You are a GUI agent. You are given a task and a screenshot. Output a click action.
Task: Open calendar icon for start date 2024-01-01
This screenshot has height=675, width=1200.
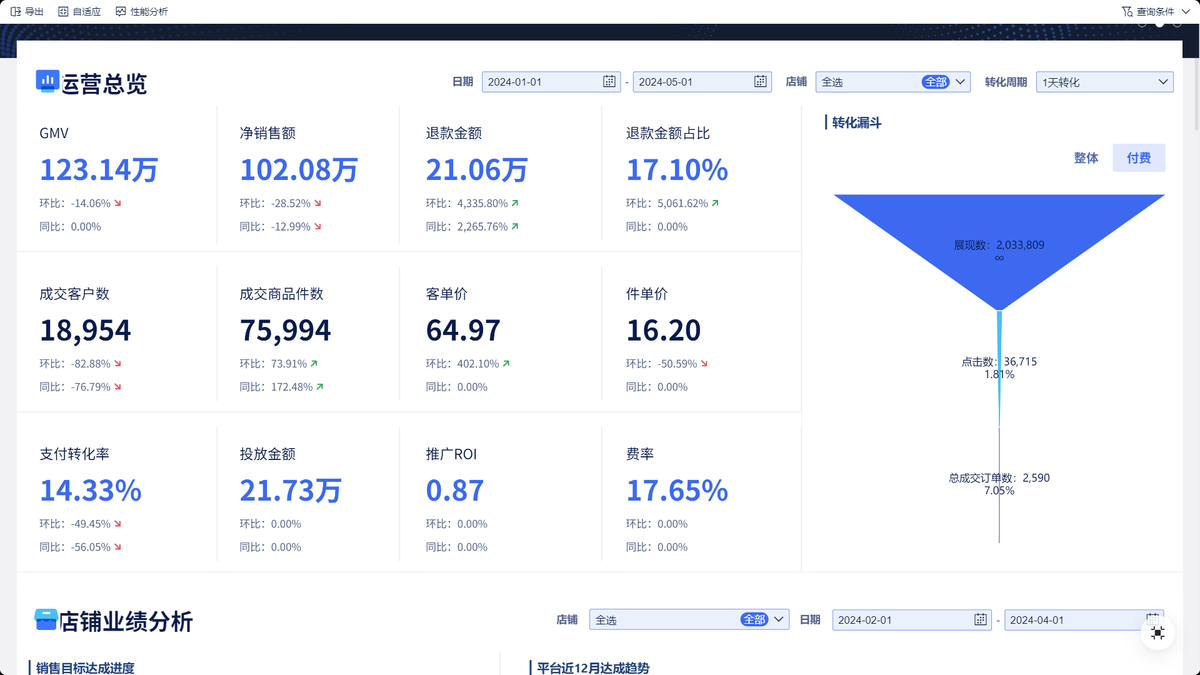(x=609, y=82)
